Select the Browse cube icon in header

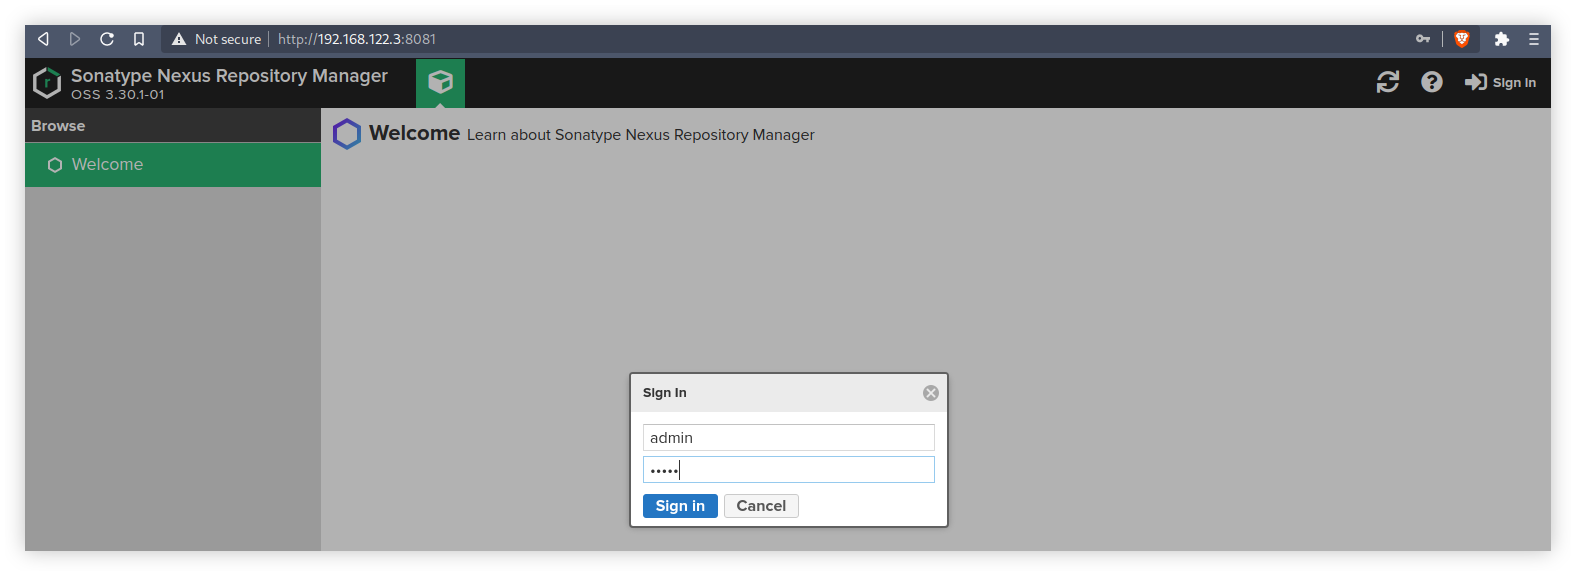click(440, 82)
